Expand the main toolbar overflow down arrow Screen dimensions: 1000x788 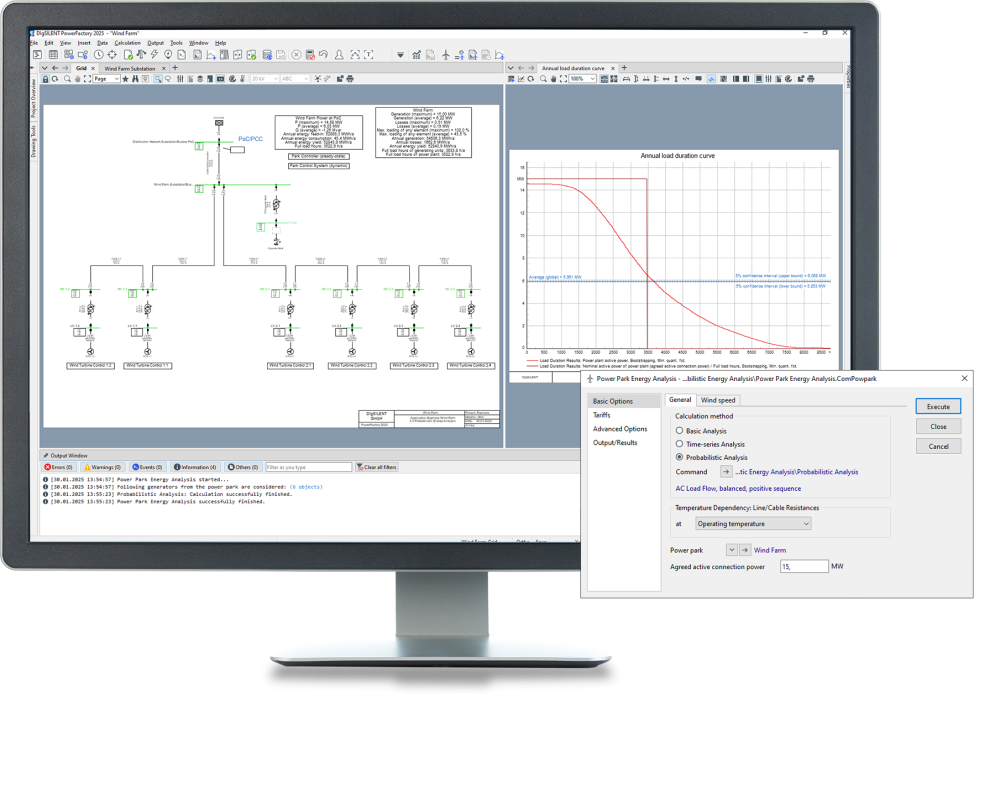click(400, 55)
